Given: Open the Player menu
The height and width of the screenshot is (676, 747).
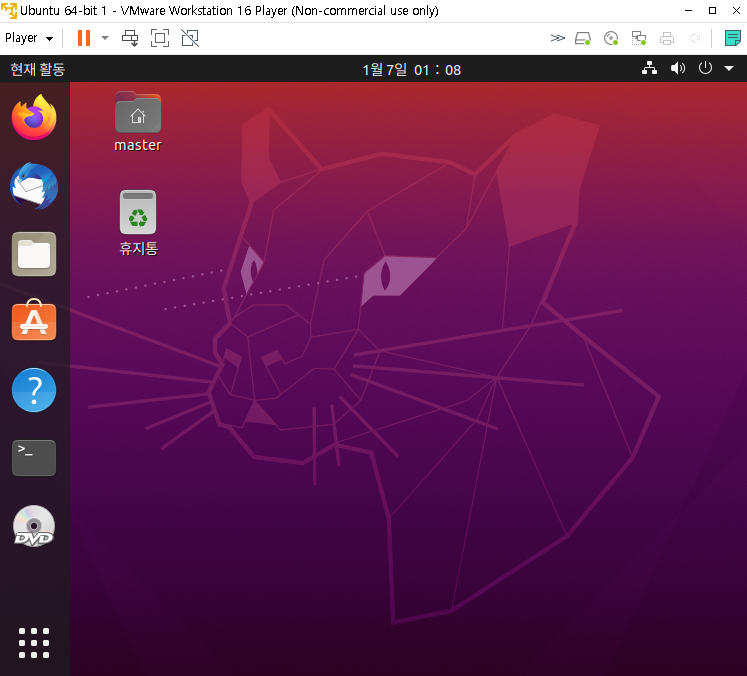Looking at the screenshot, I should click(29, 38).
